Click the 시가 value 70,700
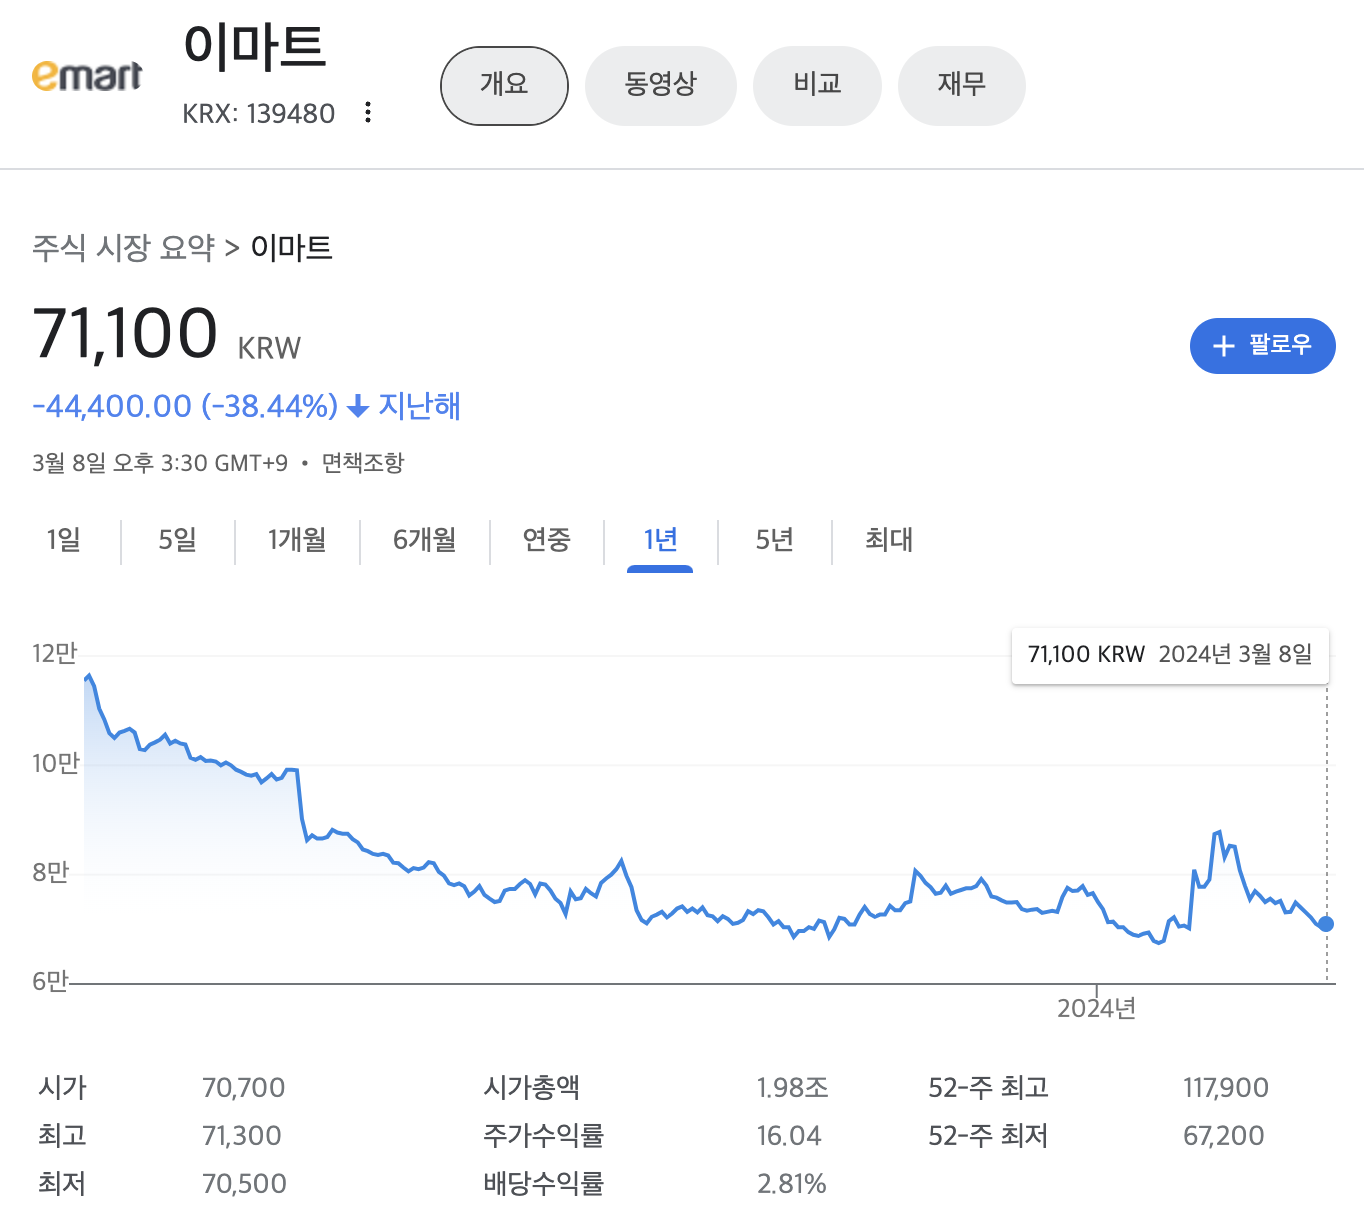This screenshot has height=1228, width=1364. click(x=244, y=1088)
